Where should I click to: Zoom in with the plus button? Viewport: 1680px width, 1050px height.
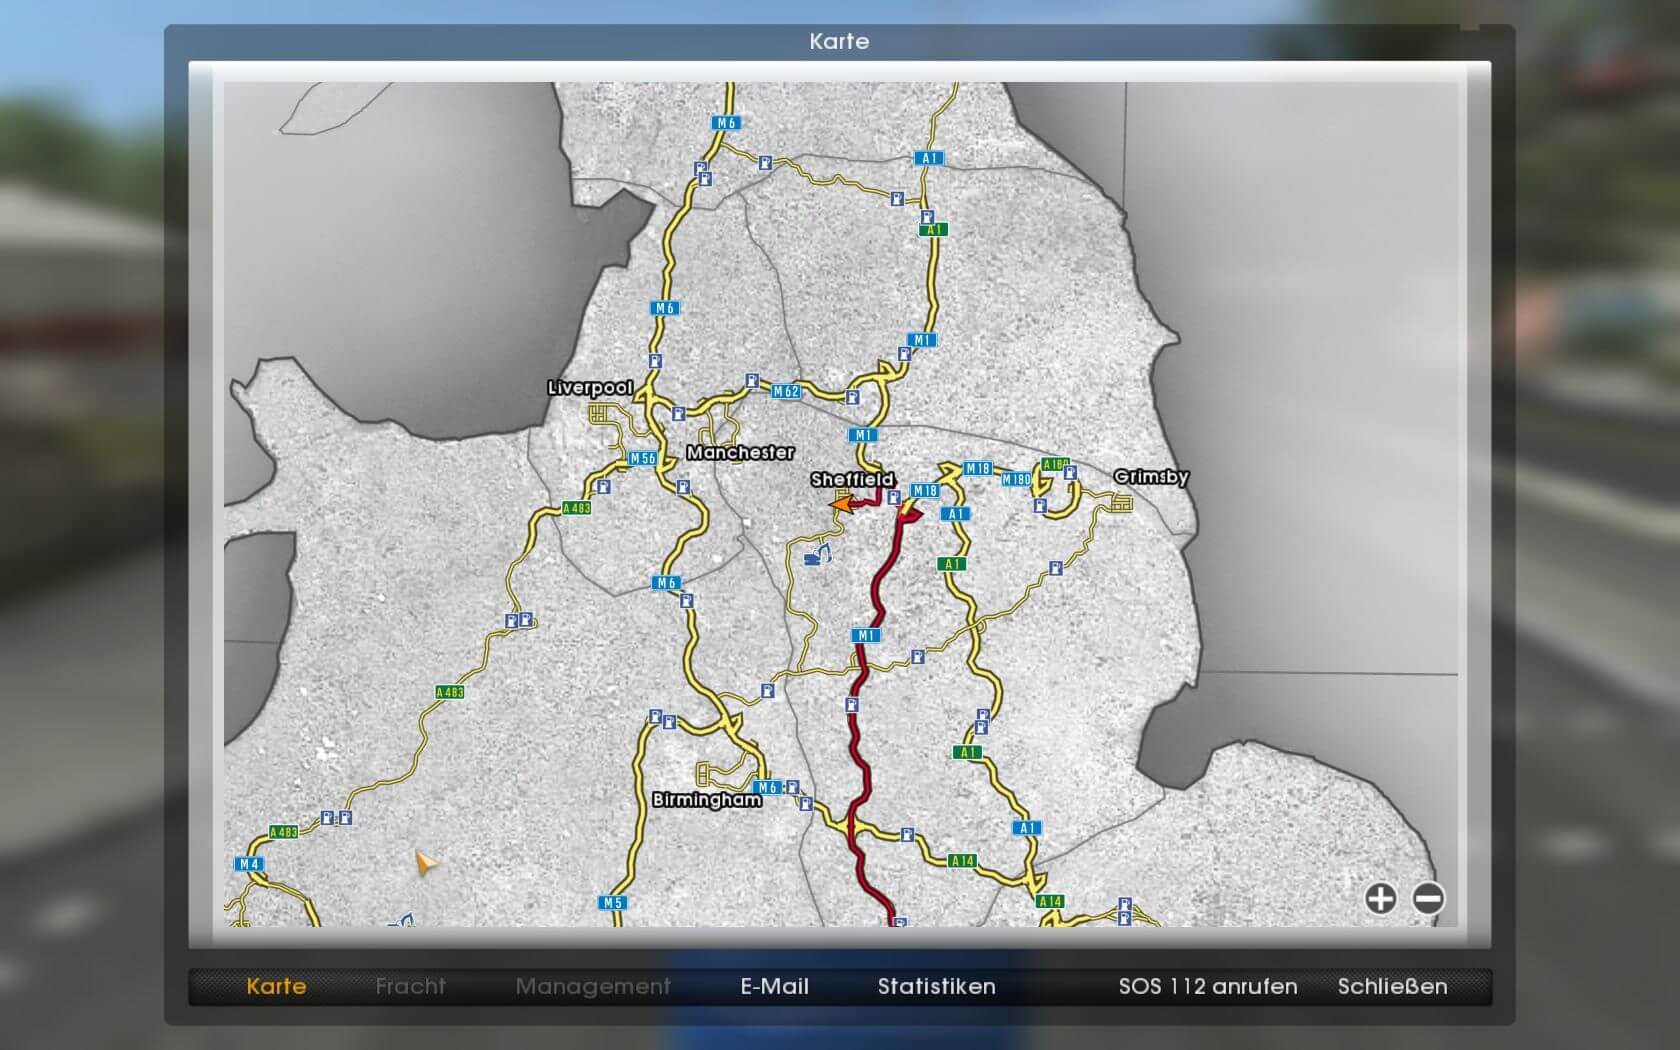tap(1380, 899)
